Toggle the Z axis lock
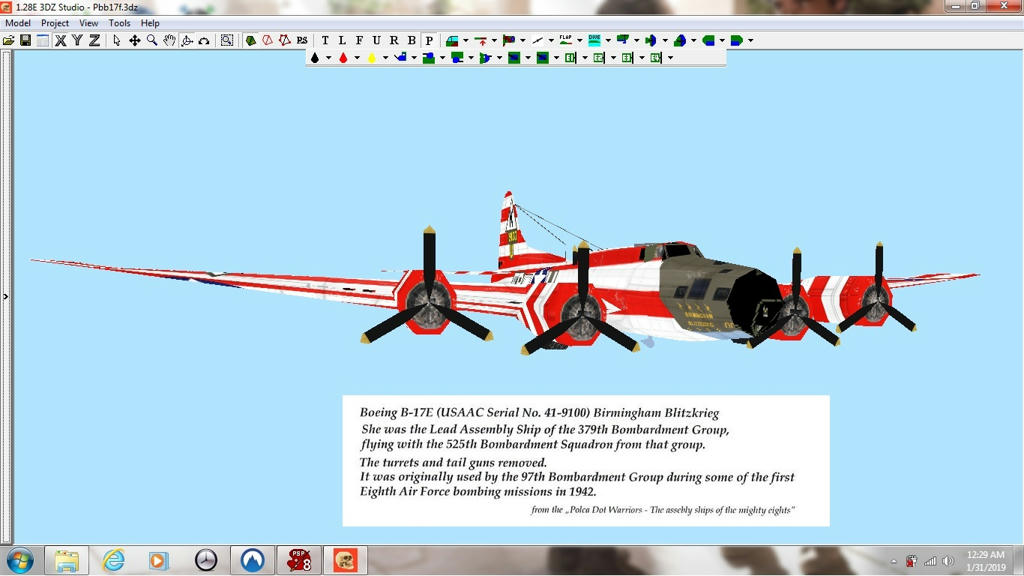The width and height of the screenshot is (1024, 576). [x=95, y=40]
